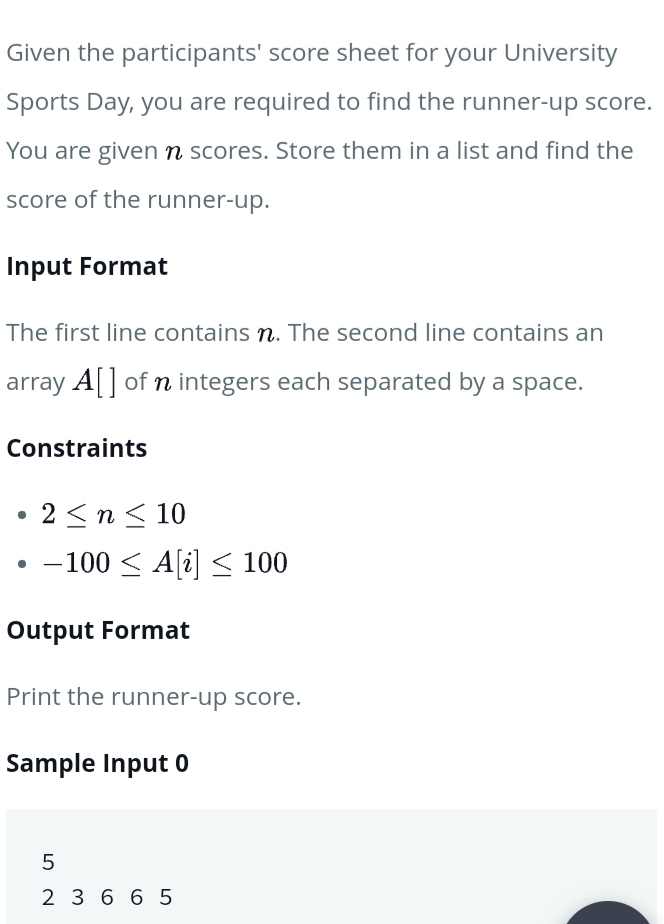Screen dimensions: 664x924
Task: Click the phrase 'integers each separated by a space'
Action: tap(380, 382)
